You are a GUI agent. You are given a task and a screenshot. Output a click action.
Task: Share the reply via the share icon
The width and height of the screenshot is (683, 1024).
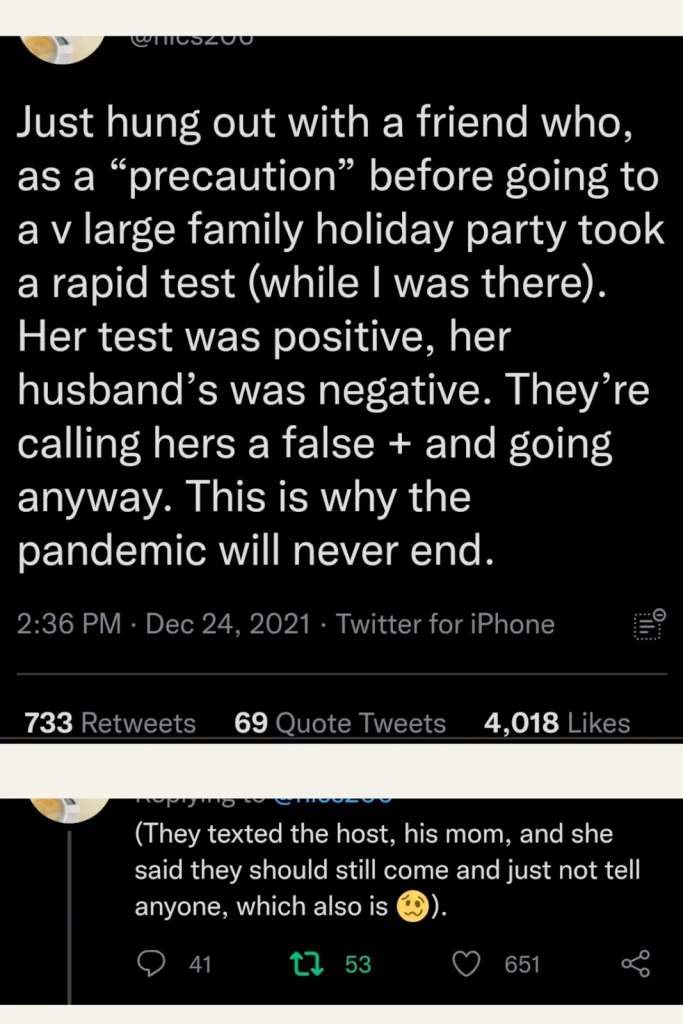(637, 963)
